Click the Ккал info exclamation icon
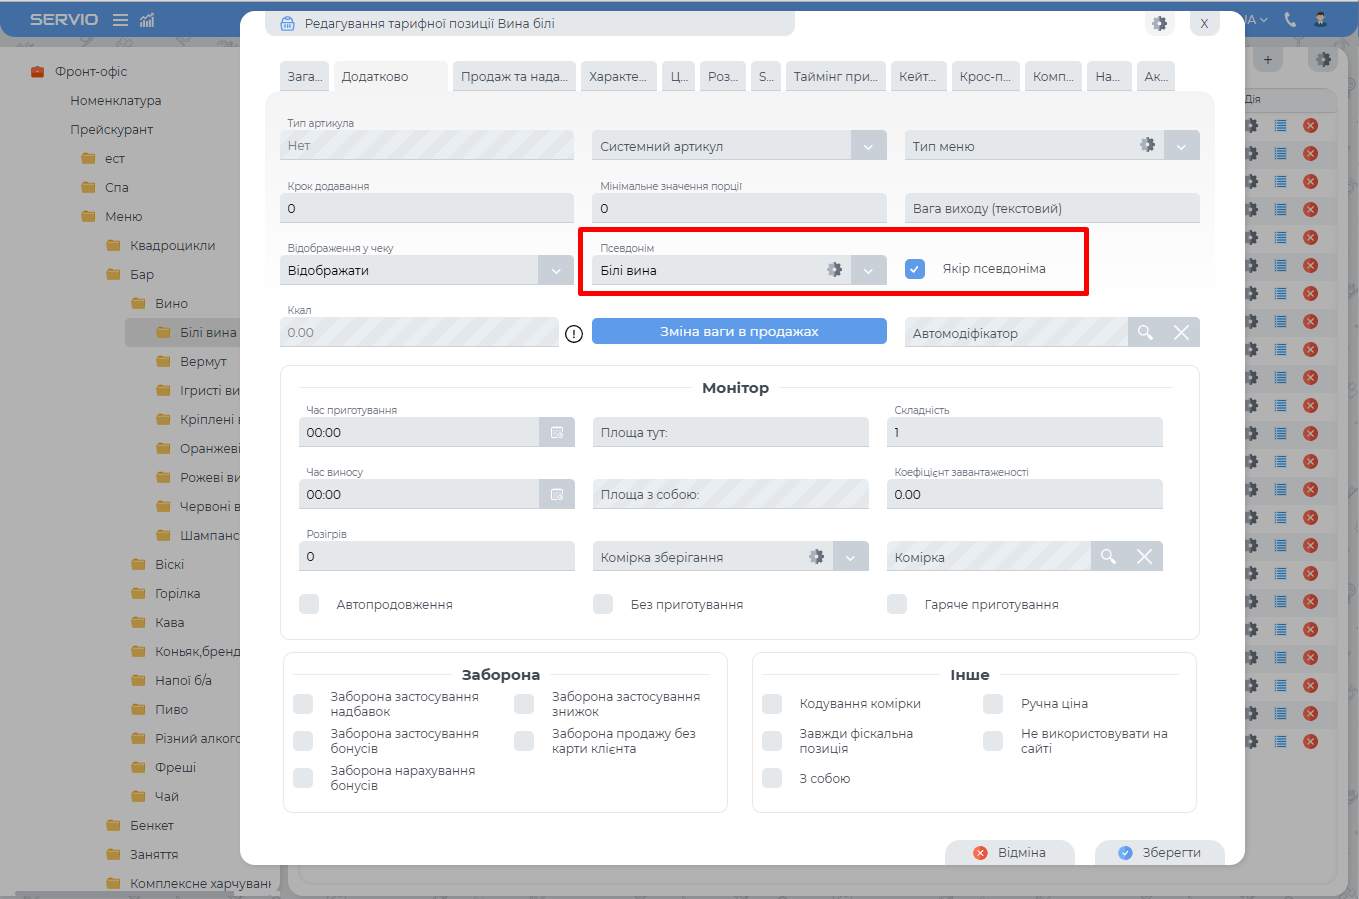This screenshot has width=1359, height=899. click(574, 334)
